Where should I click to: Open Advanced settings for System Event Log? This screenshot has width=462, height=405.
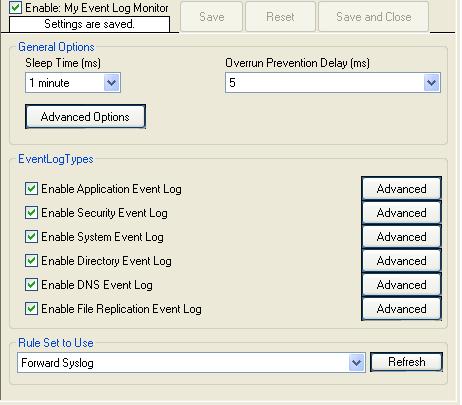click(x=401, y=237)
